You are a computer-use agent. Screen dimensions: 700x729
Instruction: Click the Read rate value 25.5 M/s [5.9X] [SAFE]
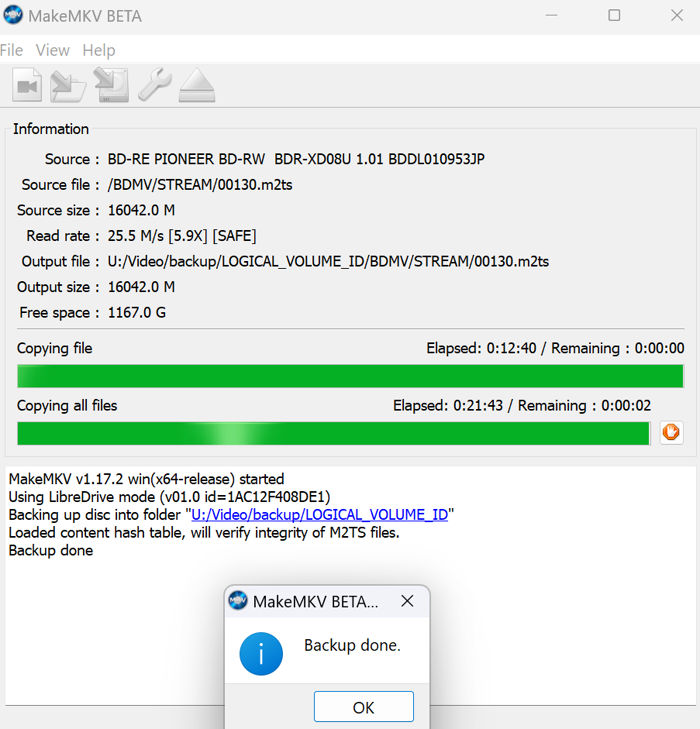click(x=182, y=236)
